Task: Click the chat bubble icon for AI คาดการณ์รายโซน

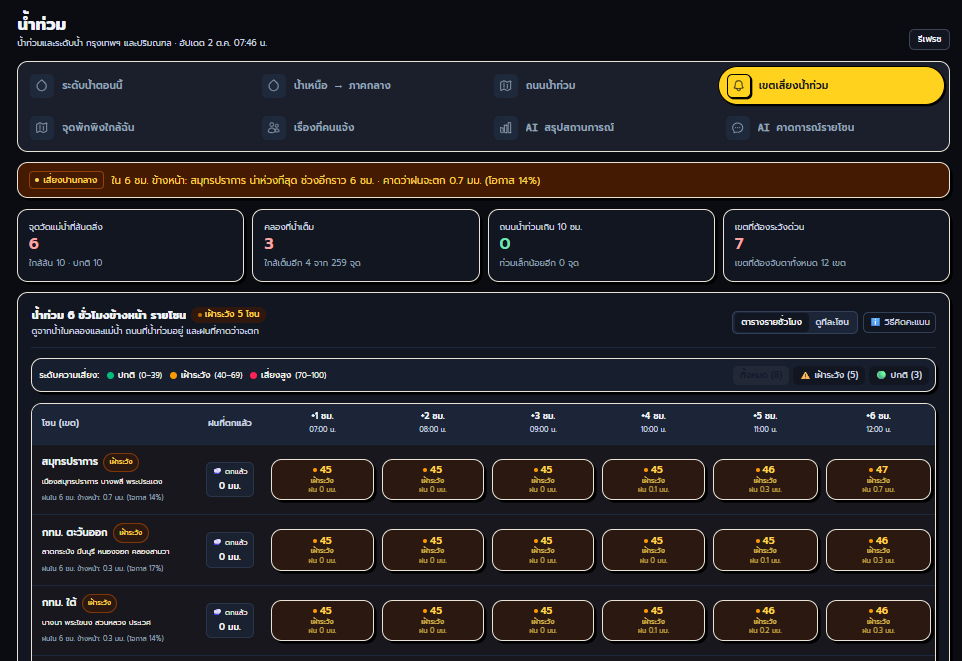Action: (737, 128)
